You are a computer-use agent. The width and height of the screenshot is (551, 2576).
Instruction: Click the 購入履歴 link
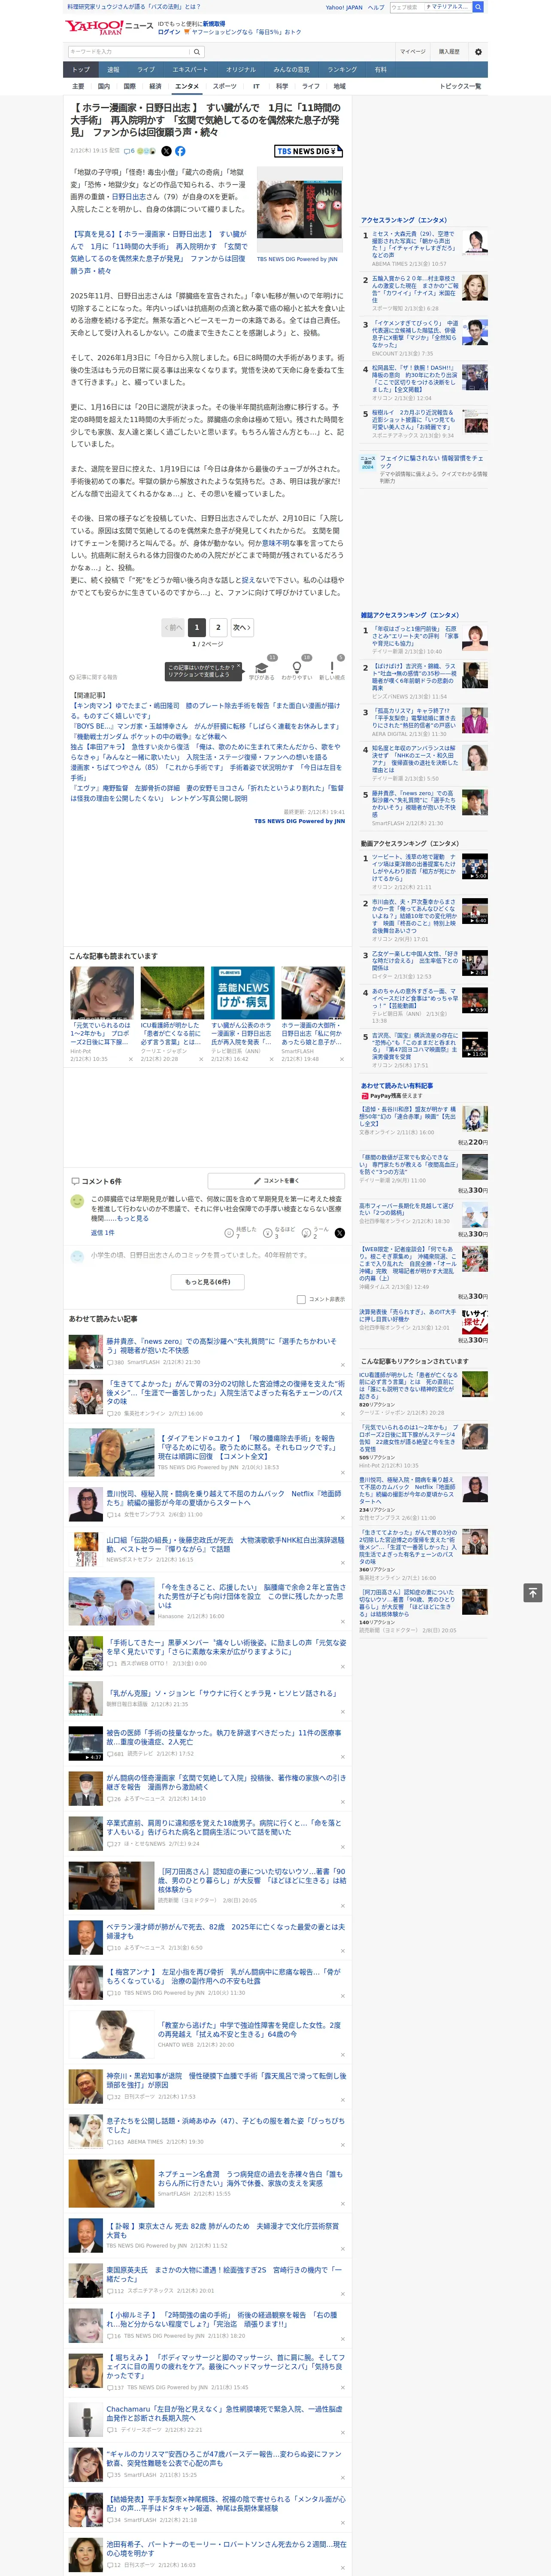[449, 51]
